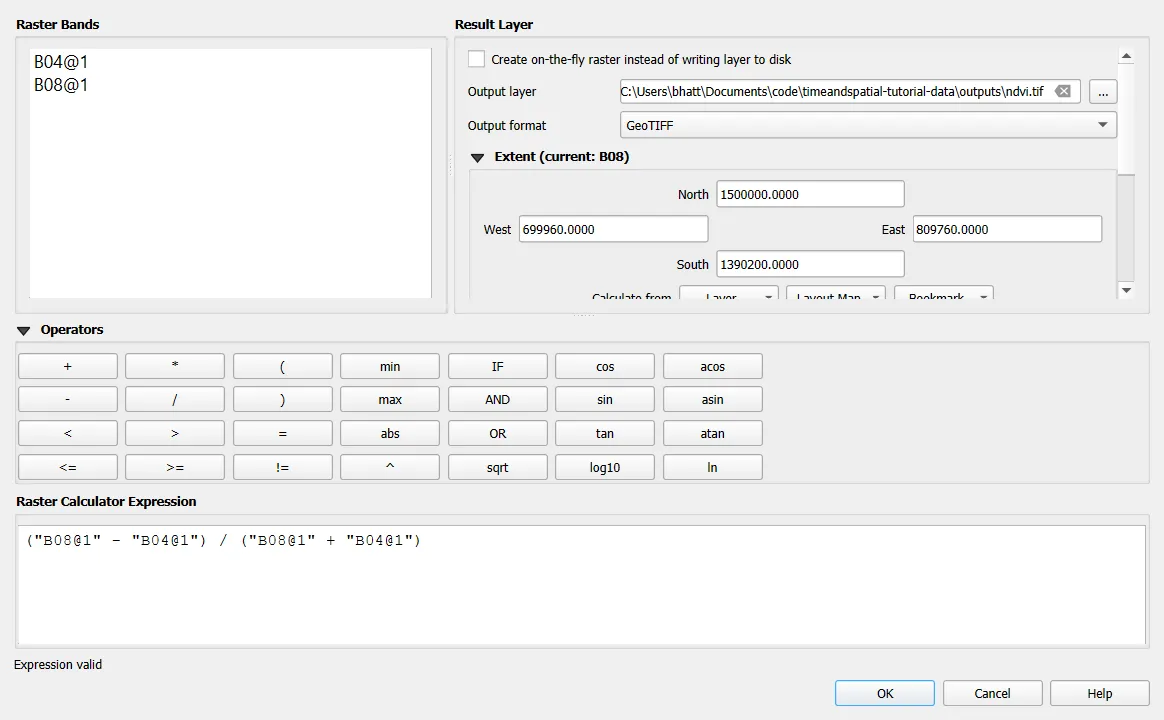
Task: Insert the tan function
Action: pos(605,433)
